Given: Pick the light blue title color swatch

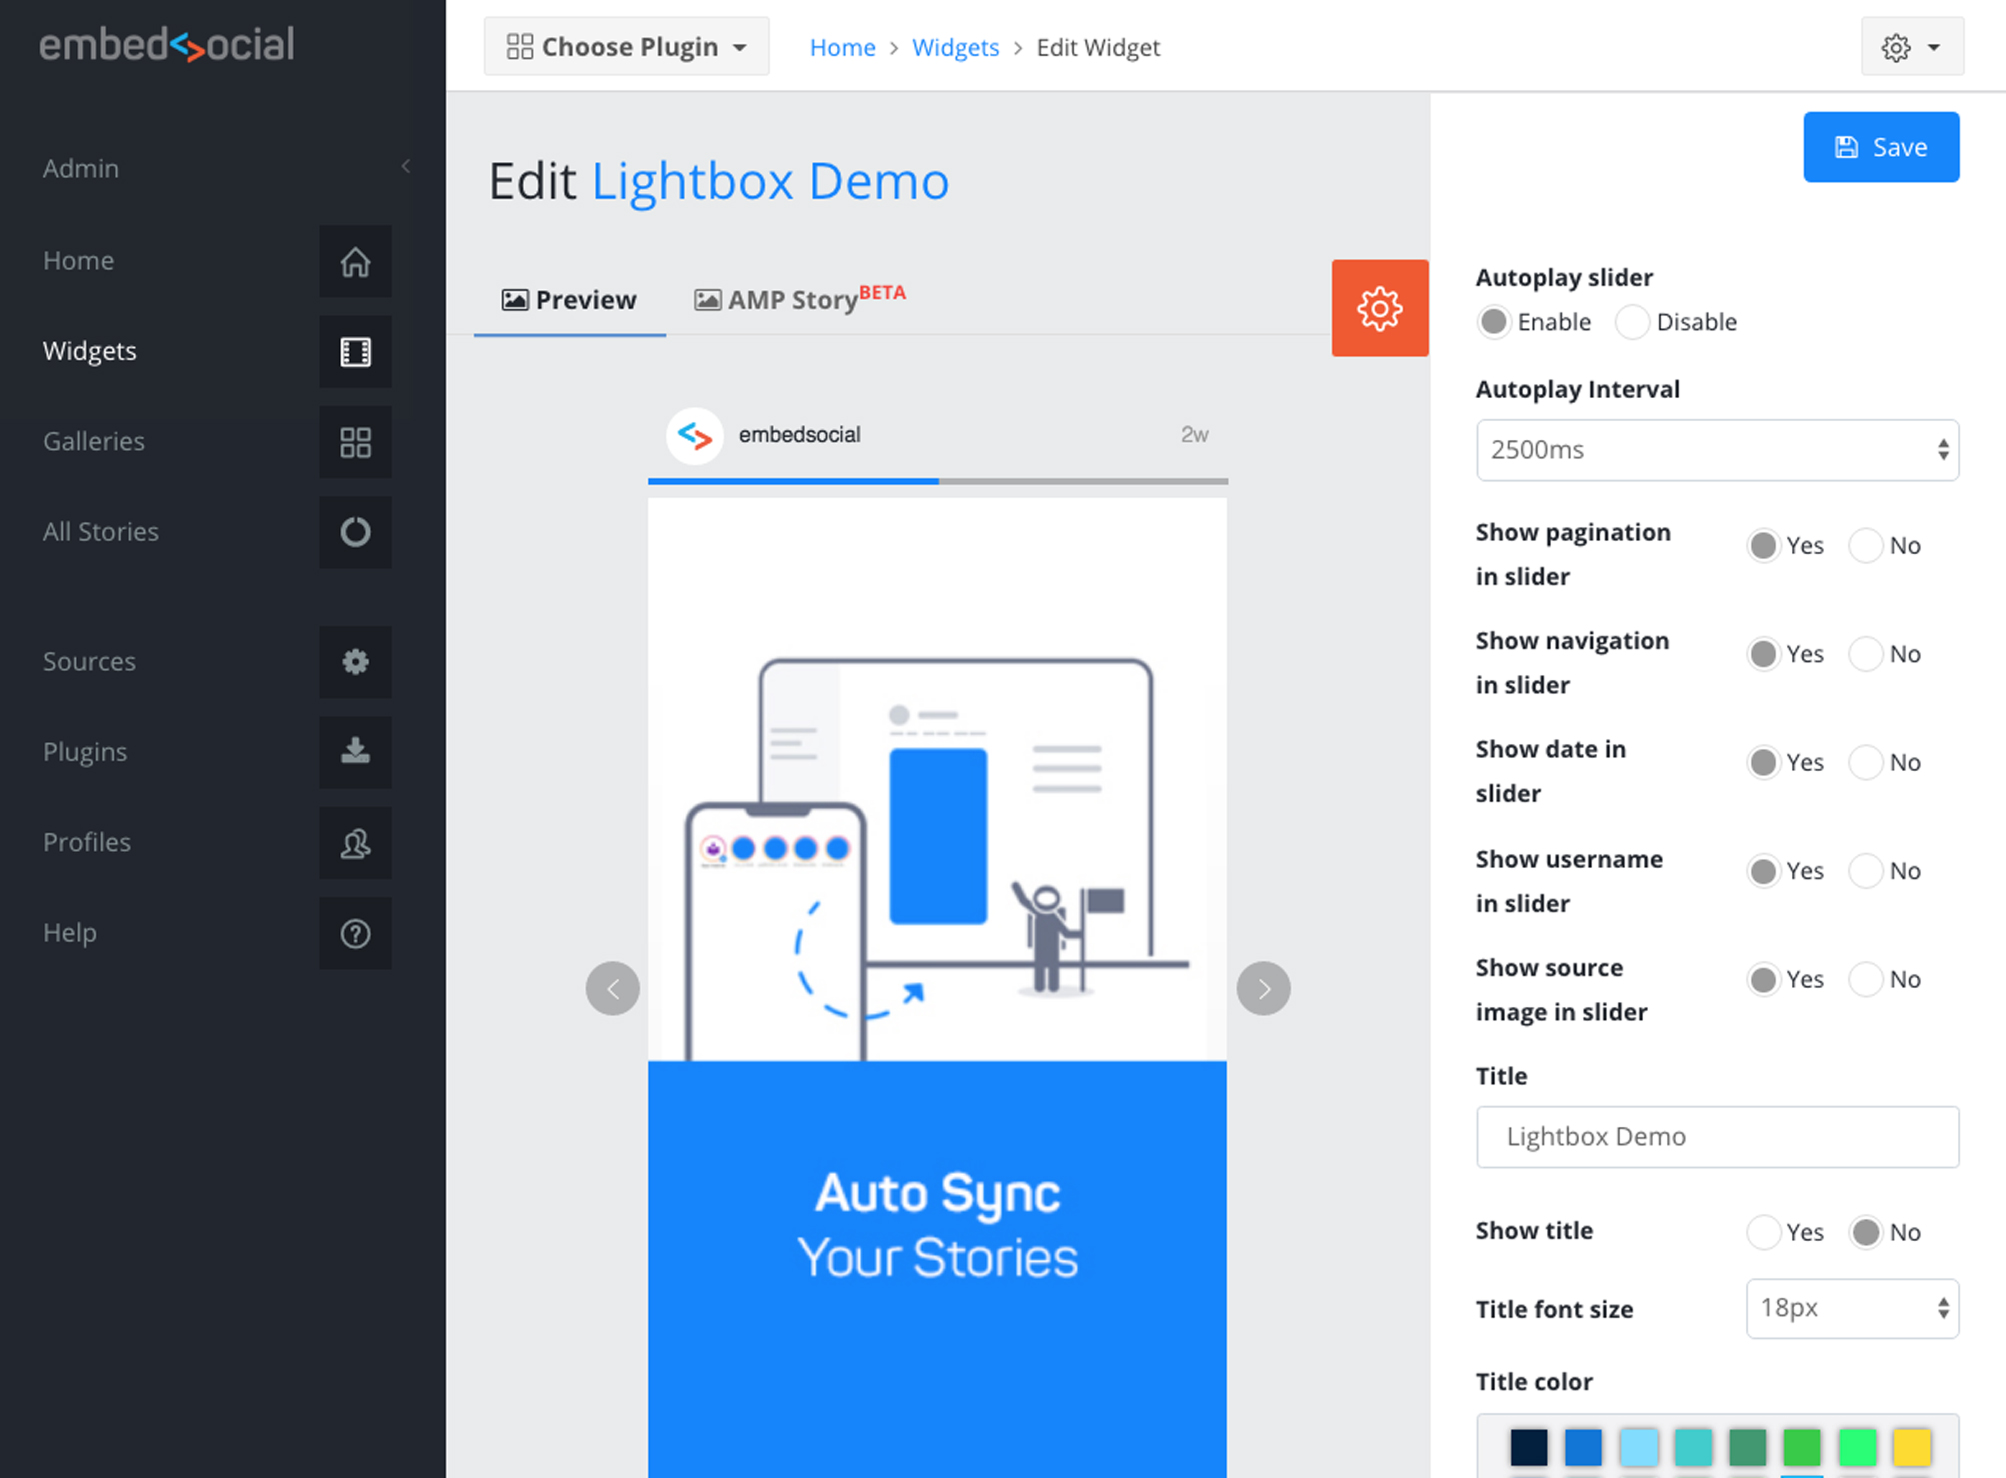Looking at the screenshot, I should click(1638, 1447).
